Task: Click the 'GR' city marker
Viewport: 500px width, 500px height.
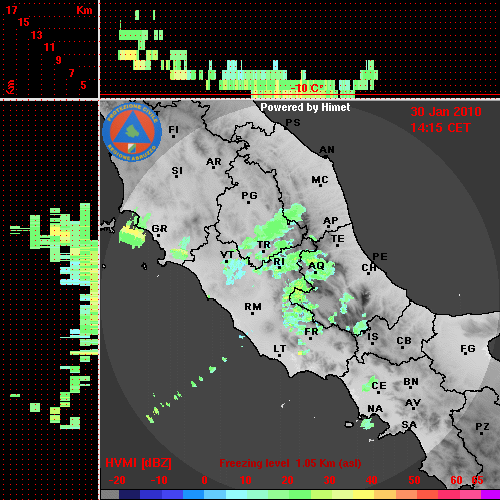Action: (159, 230)
